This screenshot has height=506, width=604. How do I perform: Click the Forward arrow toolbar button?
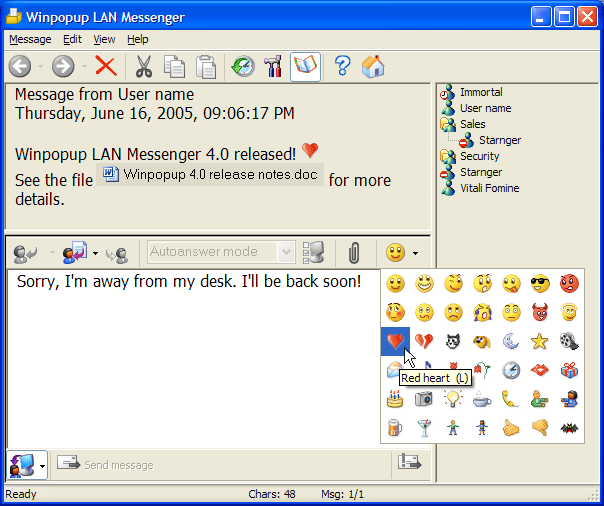[x=63, y=67]
